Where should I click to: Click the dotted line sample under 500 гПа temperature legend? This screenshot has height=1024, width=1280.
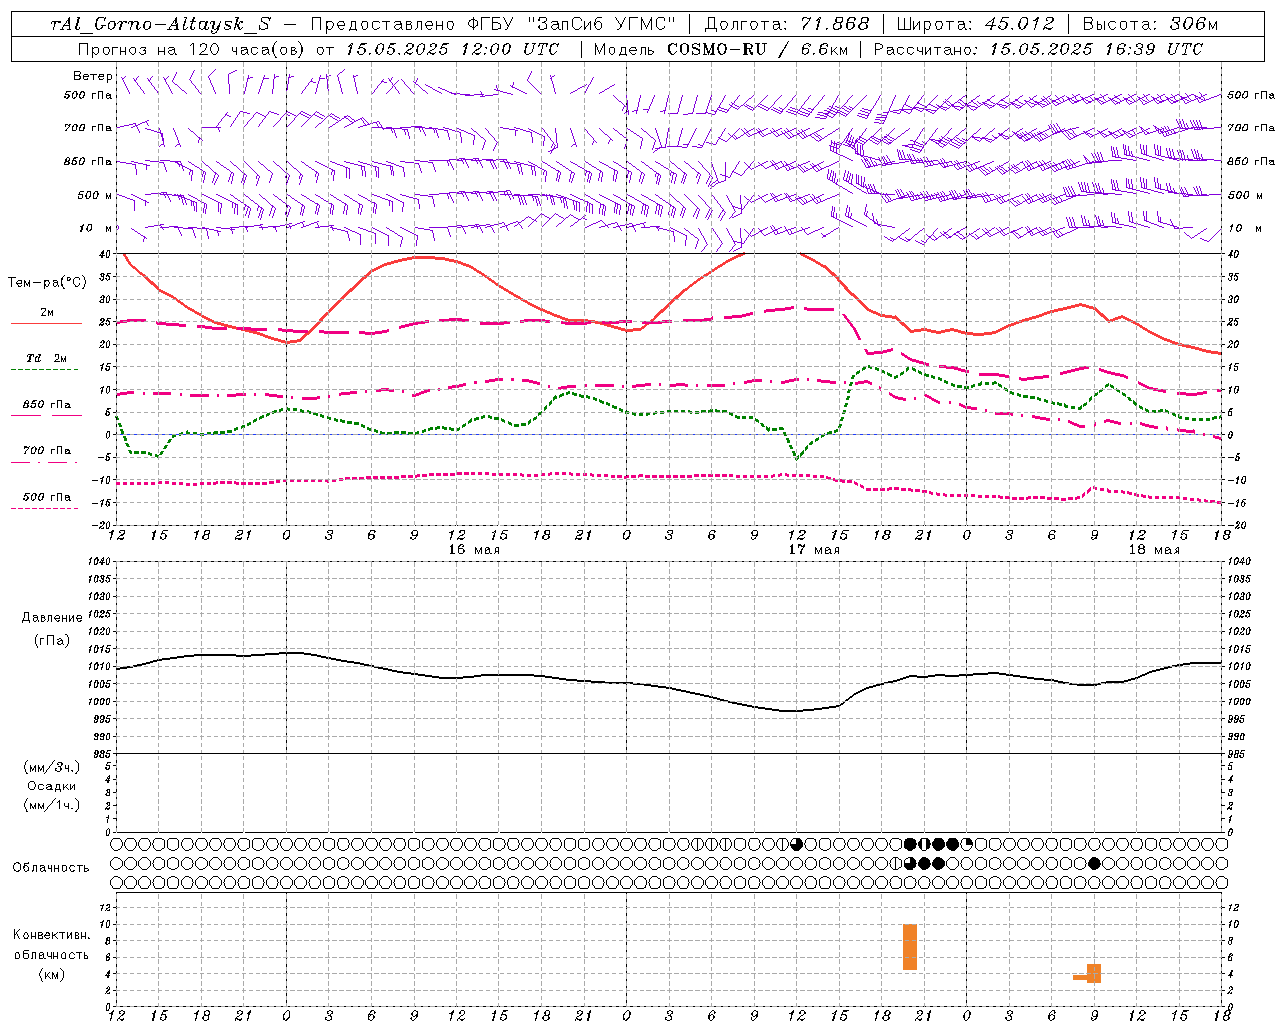[45, 508]
